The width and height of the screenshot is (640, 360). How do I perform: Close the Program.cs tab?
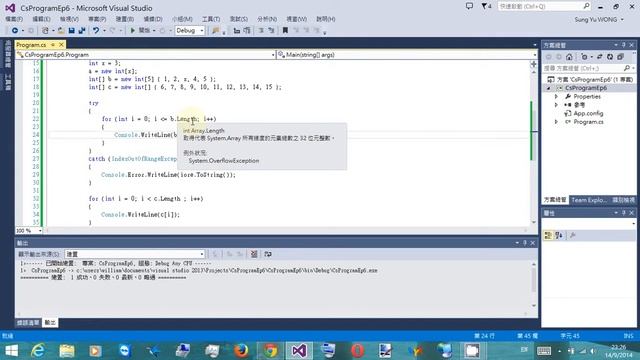[61, 44]
